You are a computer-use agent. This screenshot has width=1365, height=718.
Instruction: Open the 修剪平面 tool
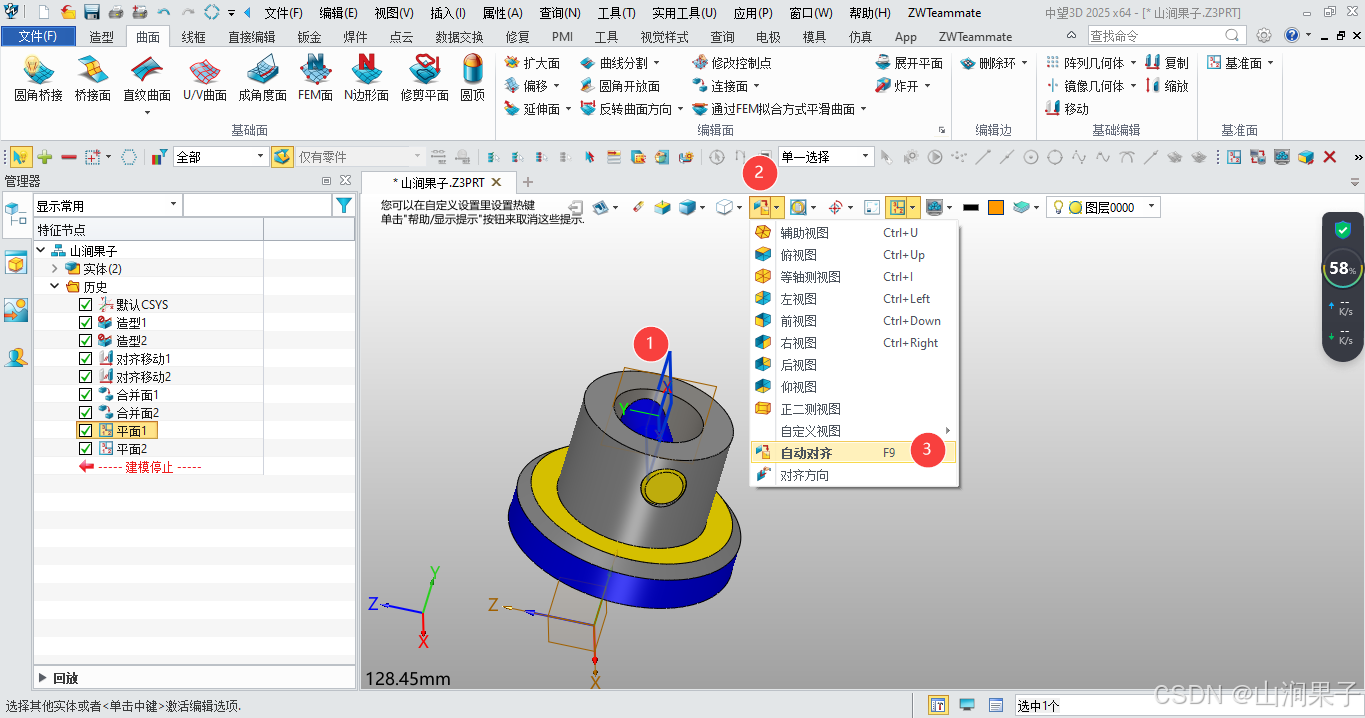[x=424, y=79]
